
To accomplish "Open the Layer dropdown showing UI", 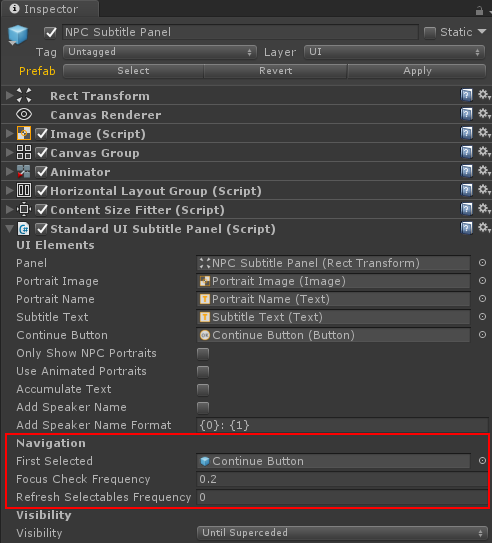I will coord(394,52).
